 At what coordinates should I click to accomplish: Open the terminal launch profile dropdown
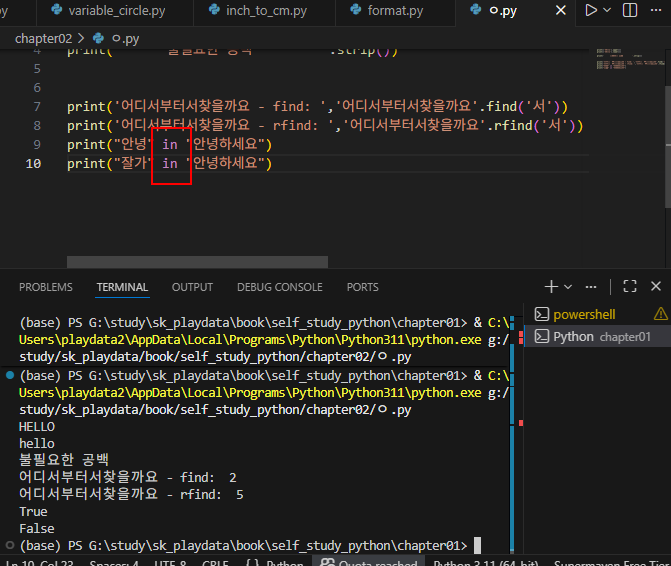[568, 287]
